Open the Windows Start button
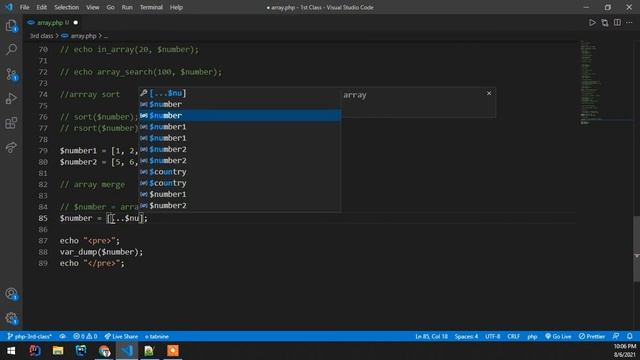 (x=11, y=351)
